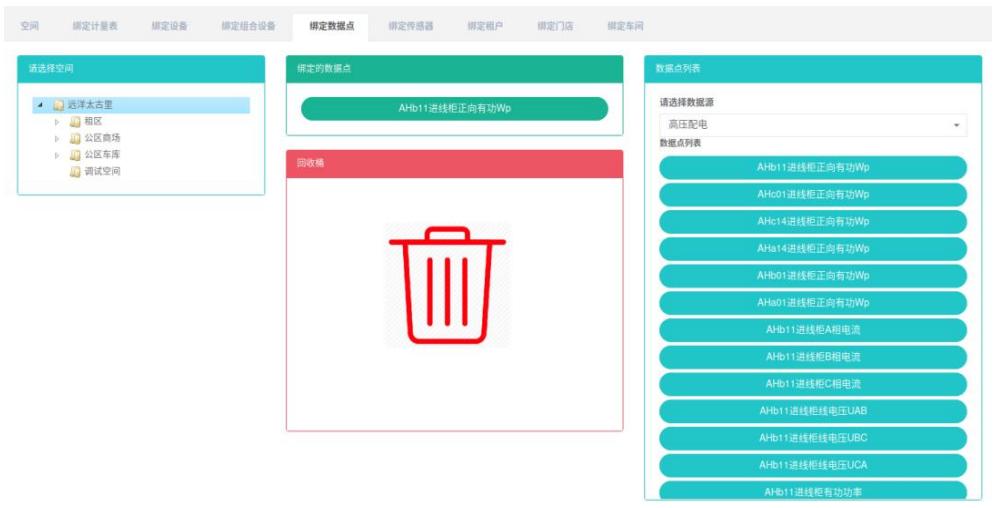Select the 绑定门店 tab
The width and height of the screenshot is (994, 508).
[555, 26]
